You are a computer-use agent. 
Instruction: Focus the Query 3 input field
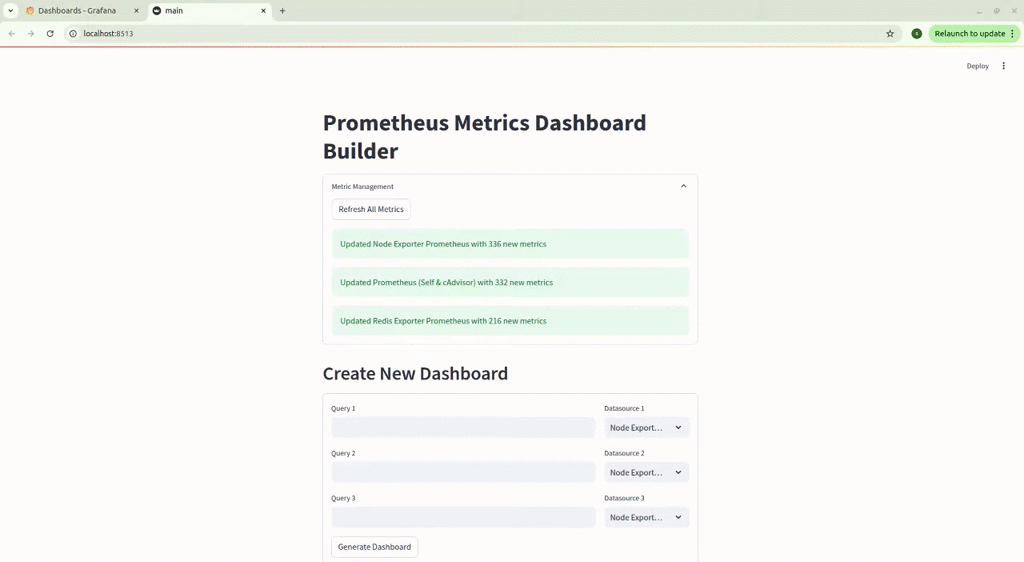pos(463,518)
